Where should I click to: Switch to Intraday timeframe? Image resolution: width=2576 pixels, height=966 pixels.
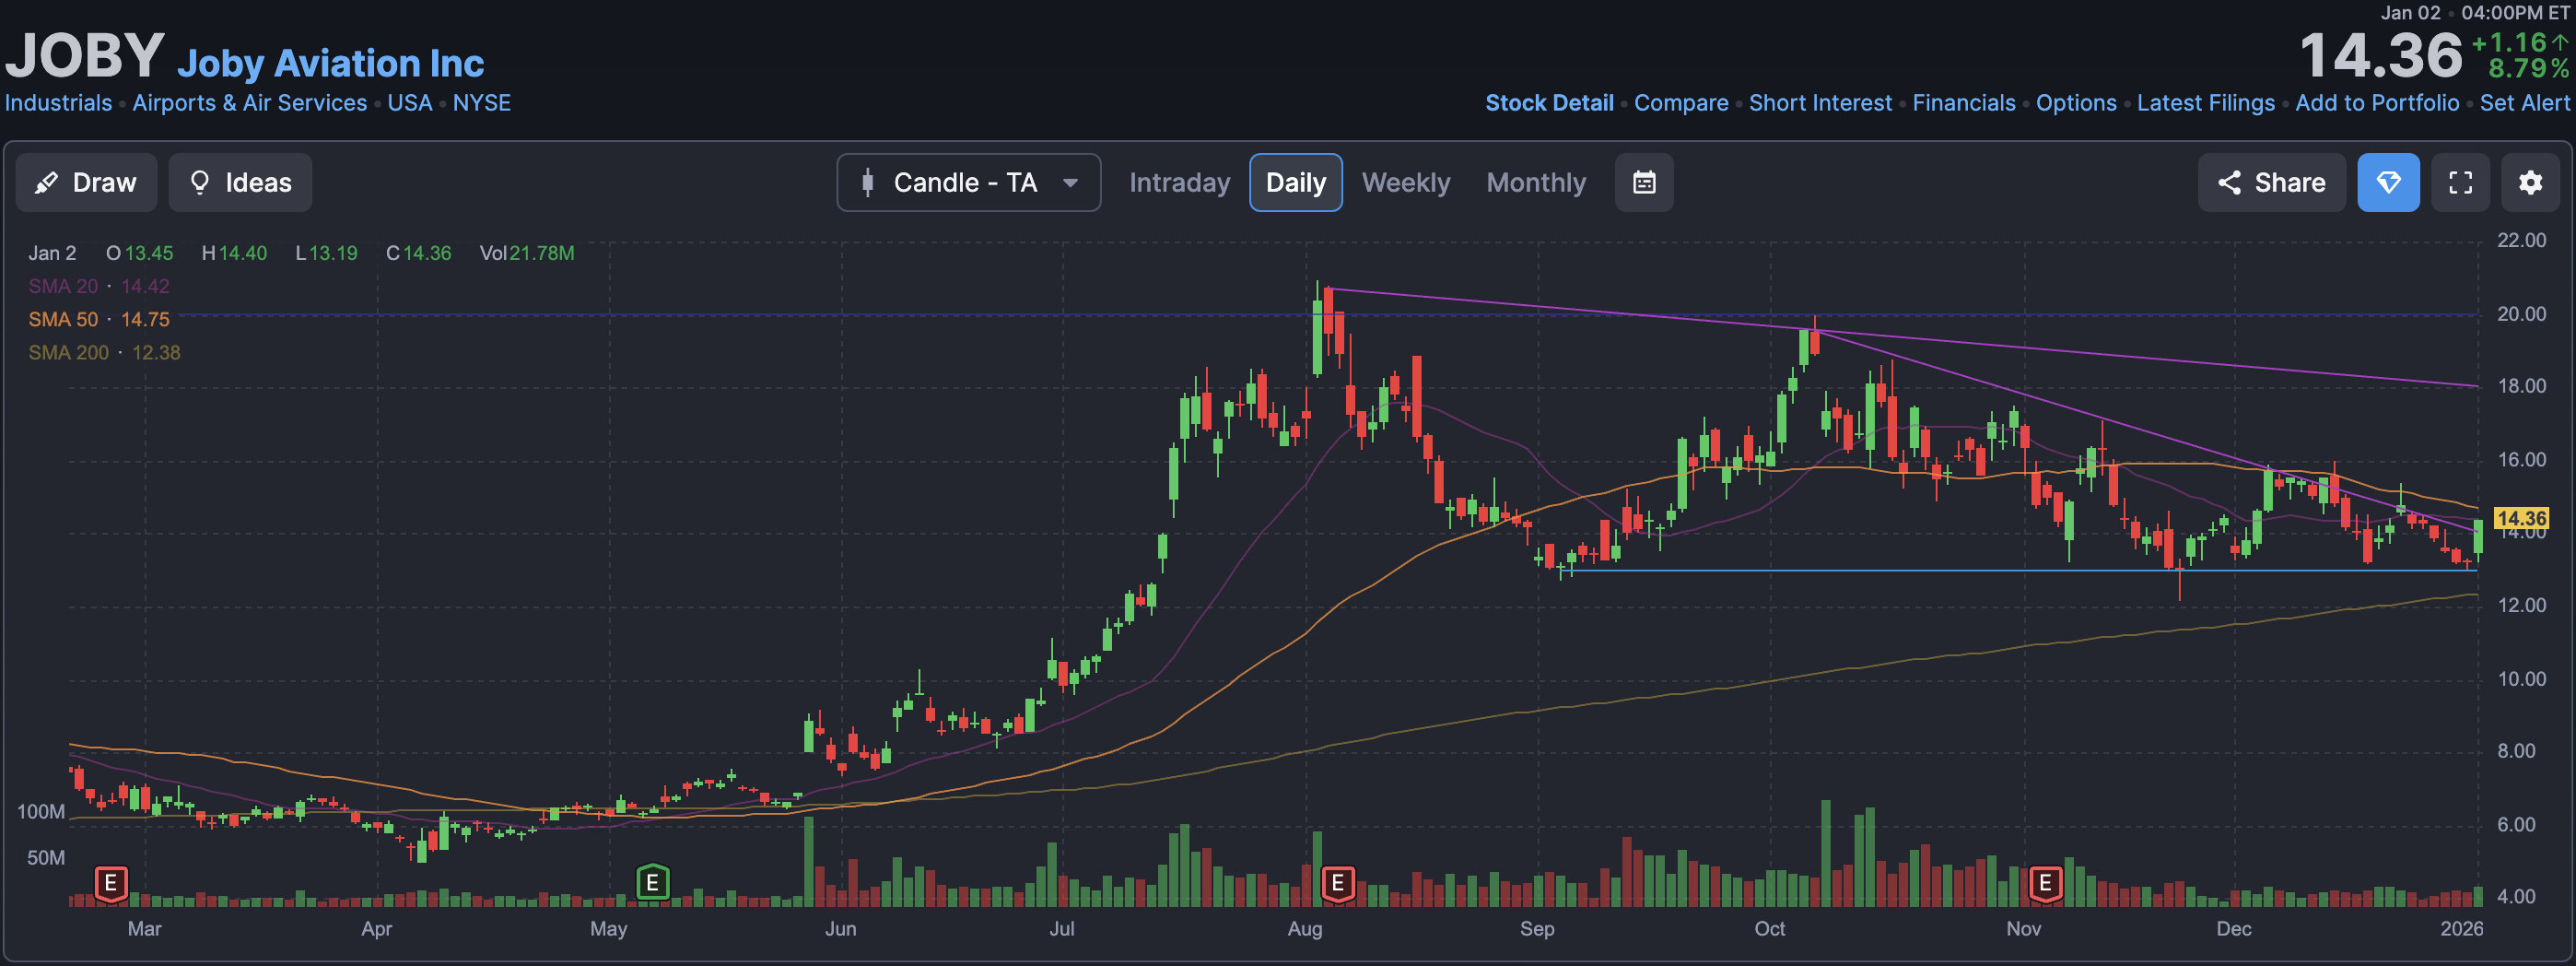(1179, 182)
